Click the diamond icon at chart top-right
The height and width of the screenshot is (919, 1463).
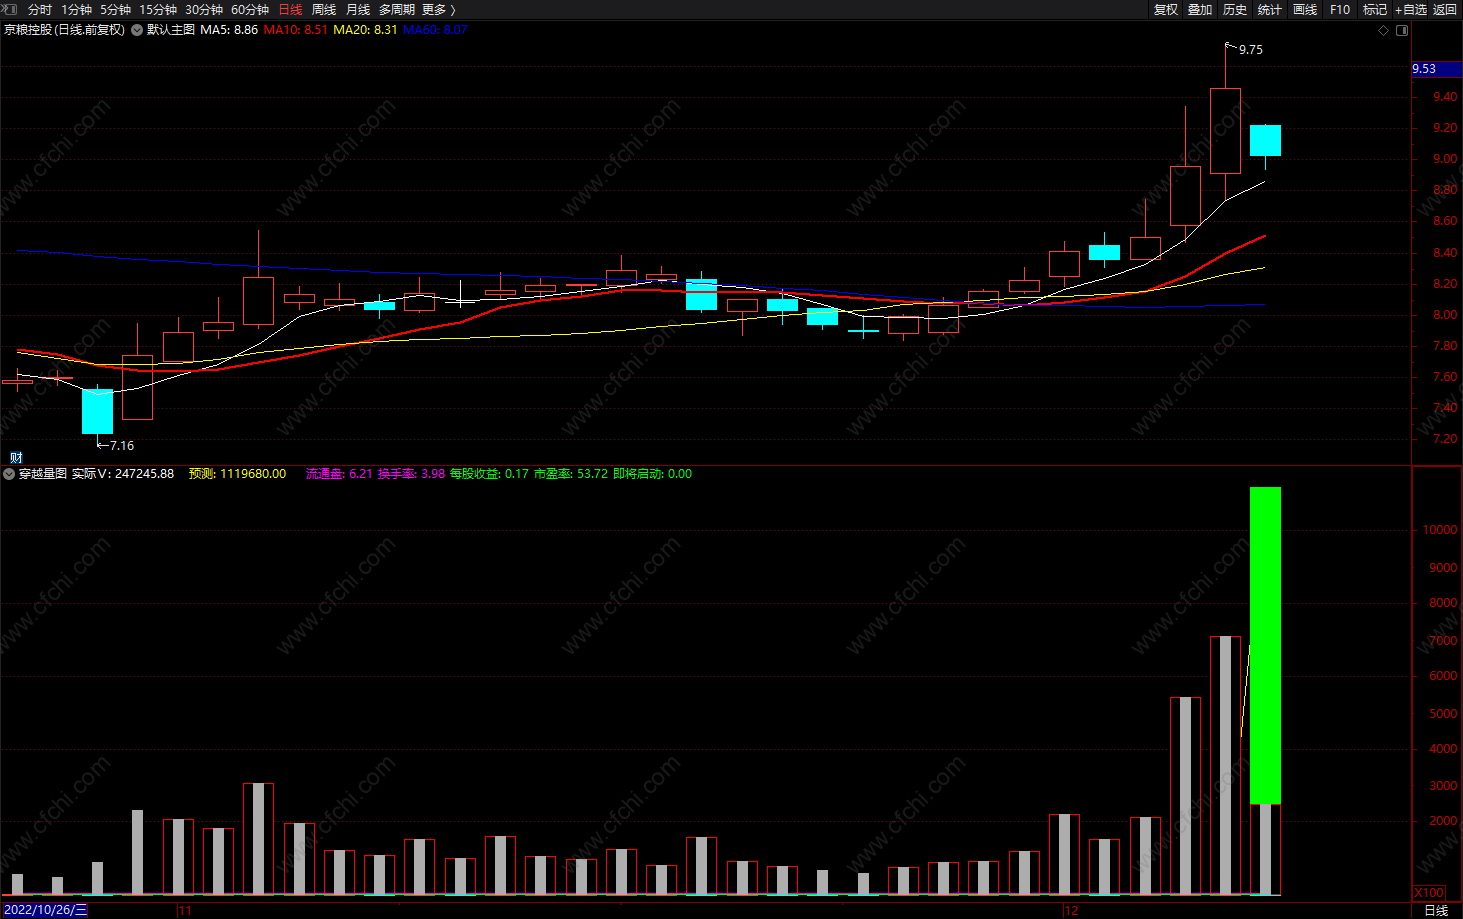1384,30
